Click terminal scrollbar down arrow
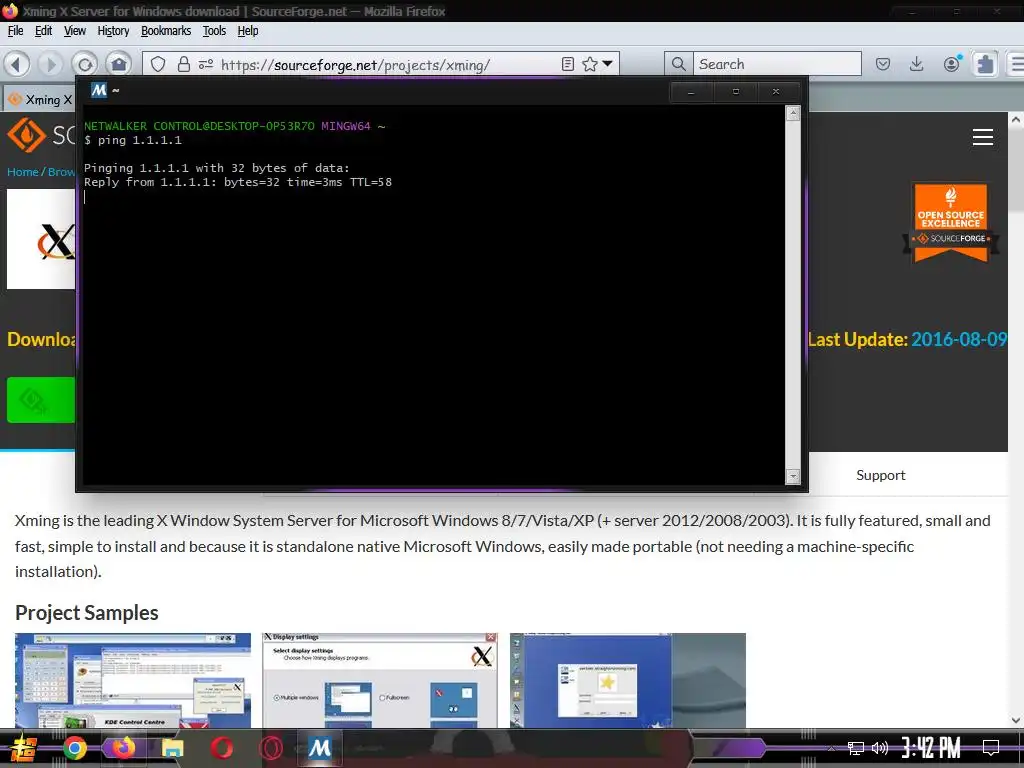1024x768 pixels. pyautogui.click(x=793, y=477)
